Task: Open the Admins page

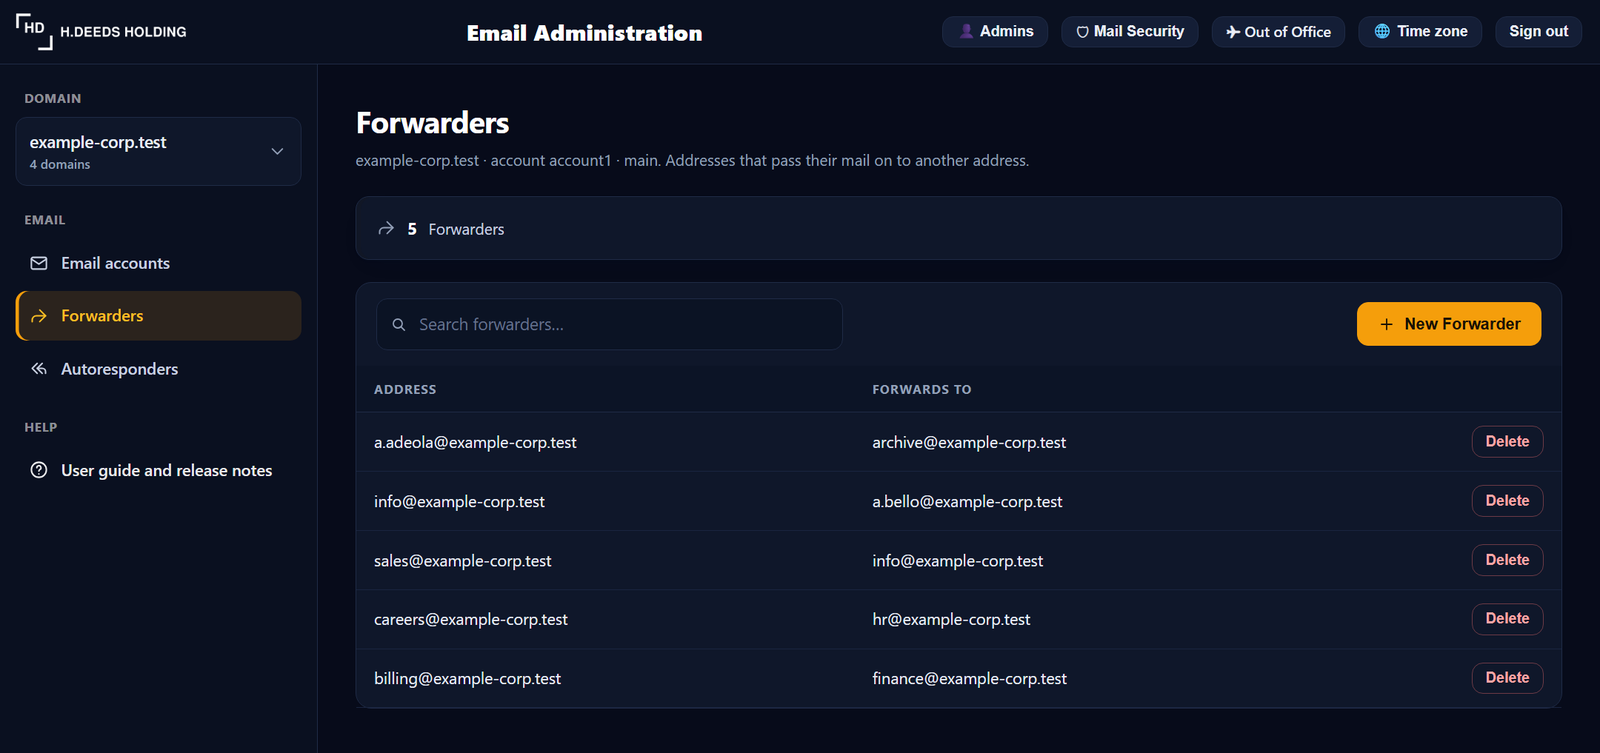Action: click(x=995, y=32)
